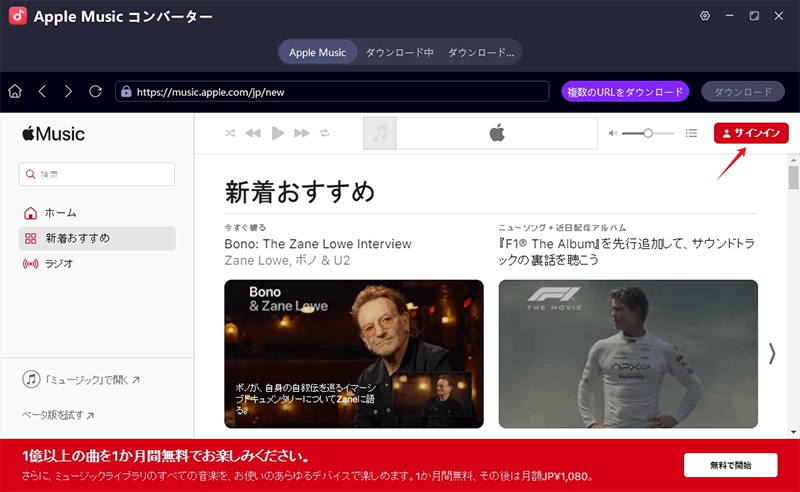Click the 新着おすすめ grid icon

tap(31, 238)
